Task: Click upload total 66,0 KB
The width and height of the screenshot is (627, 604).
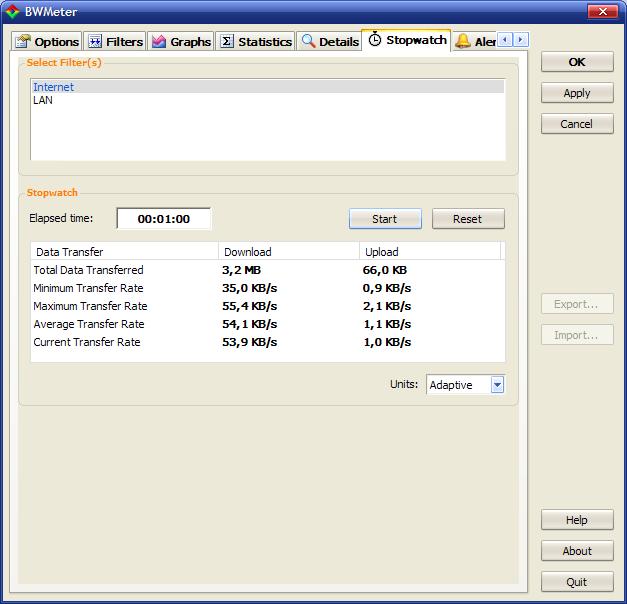Action: [x=385, y=270]
